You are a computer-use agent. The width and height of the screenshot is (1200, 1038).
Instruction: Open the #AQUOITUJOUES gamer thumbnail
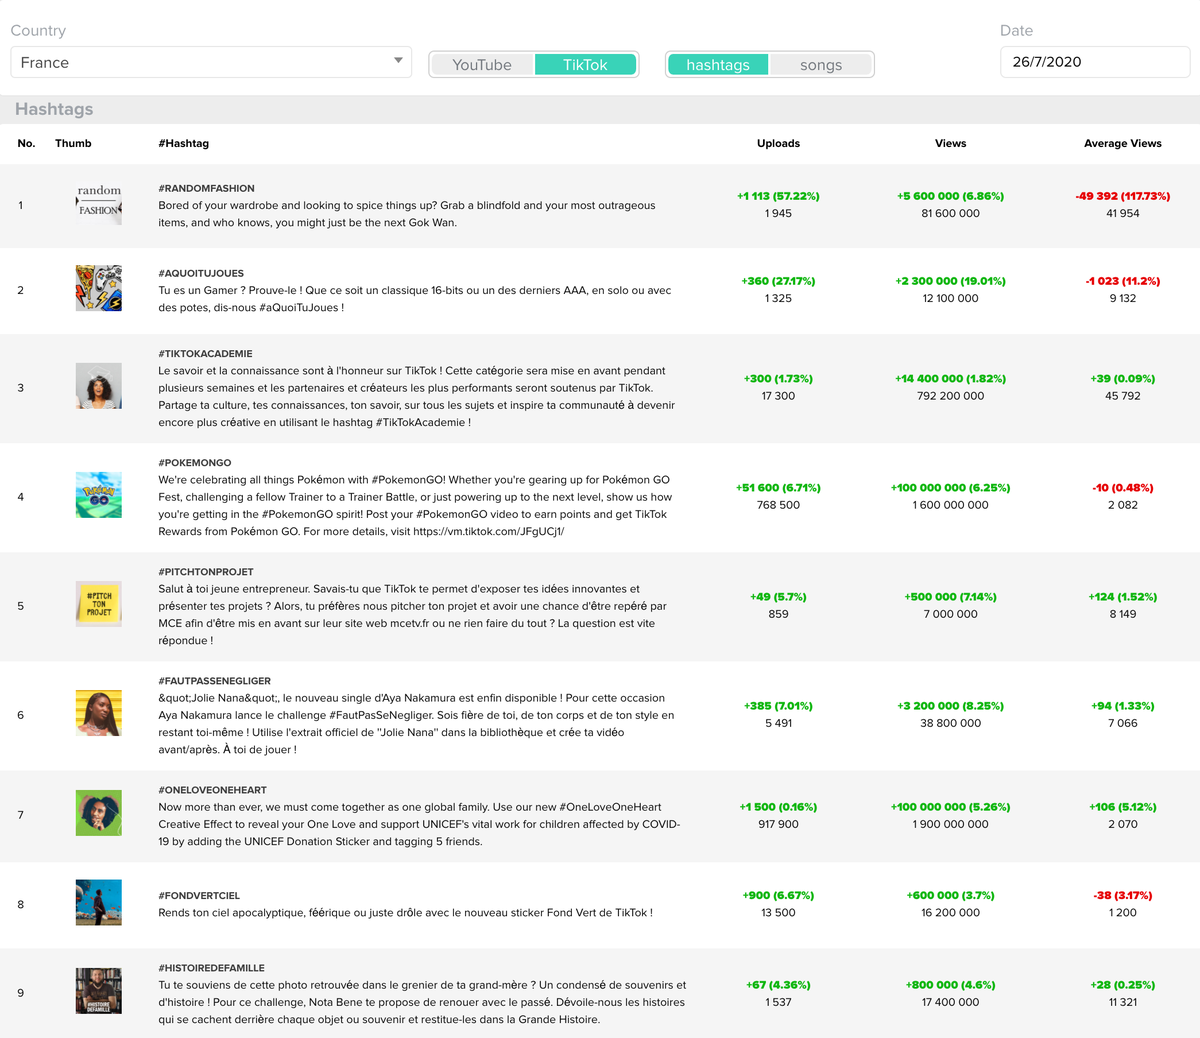[x=99, y=288]
